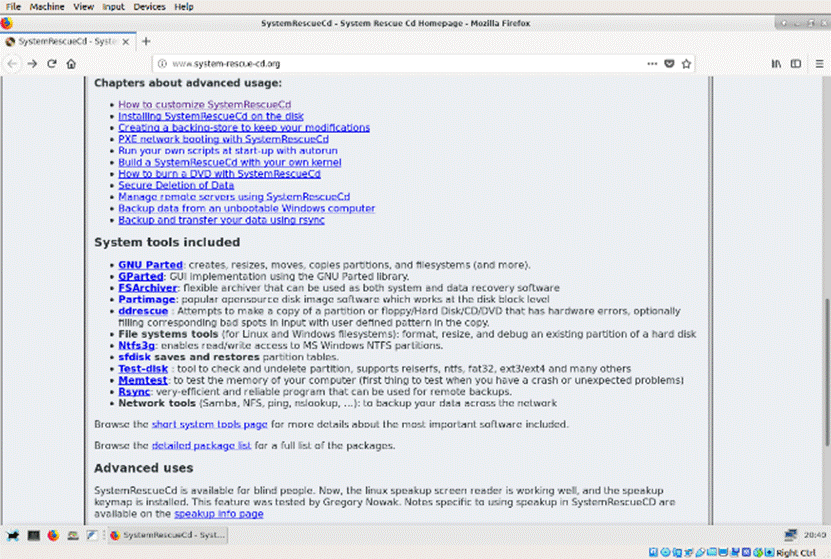Click the desktop start menu icon in the taskbar
This screenshot has height=559, width=831.
tap(13, 535)
